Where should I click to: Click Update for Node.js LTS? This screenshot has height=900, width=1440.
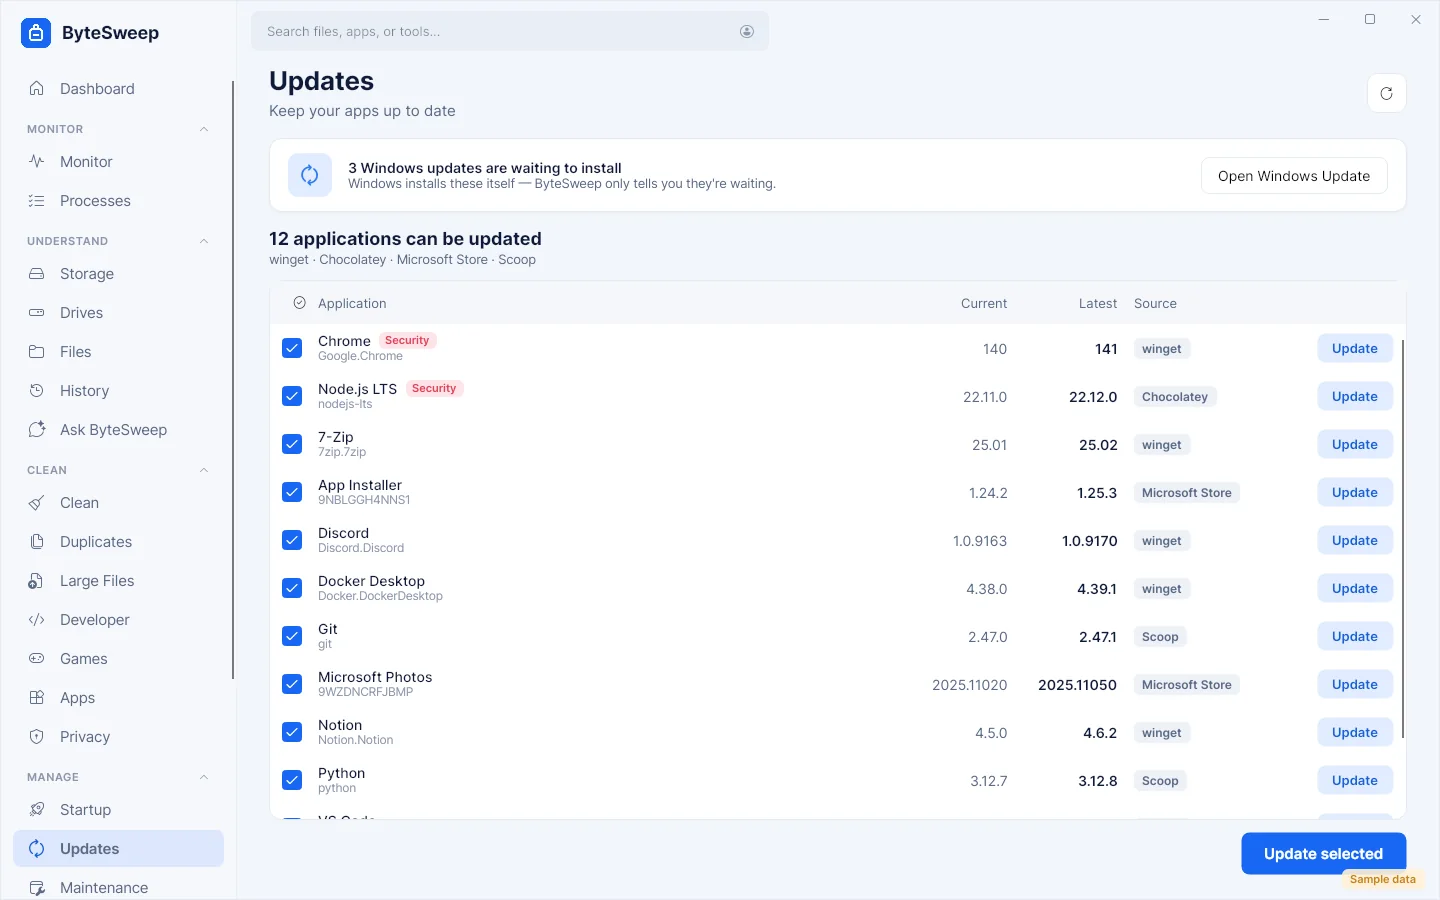1355,396
